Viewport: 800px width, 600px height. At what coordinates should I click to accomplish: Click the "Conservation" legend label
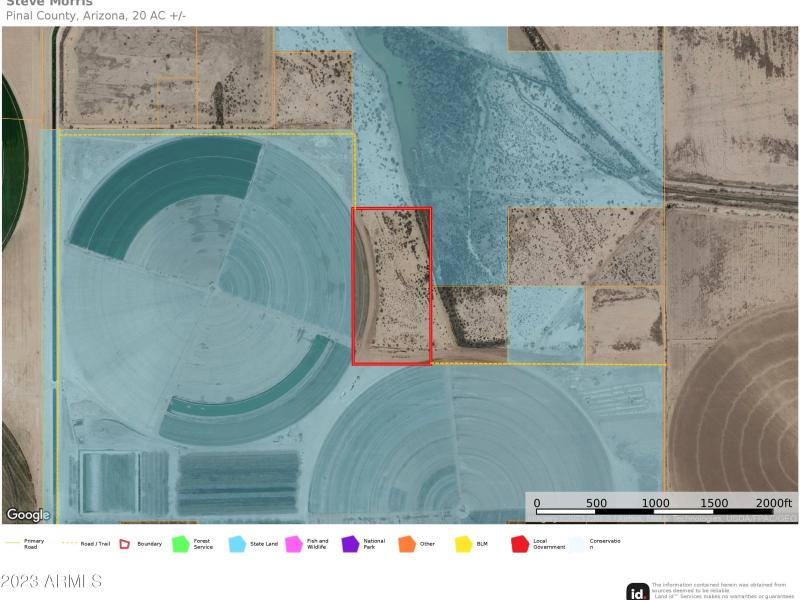tap(605, 544)
